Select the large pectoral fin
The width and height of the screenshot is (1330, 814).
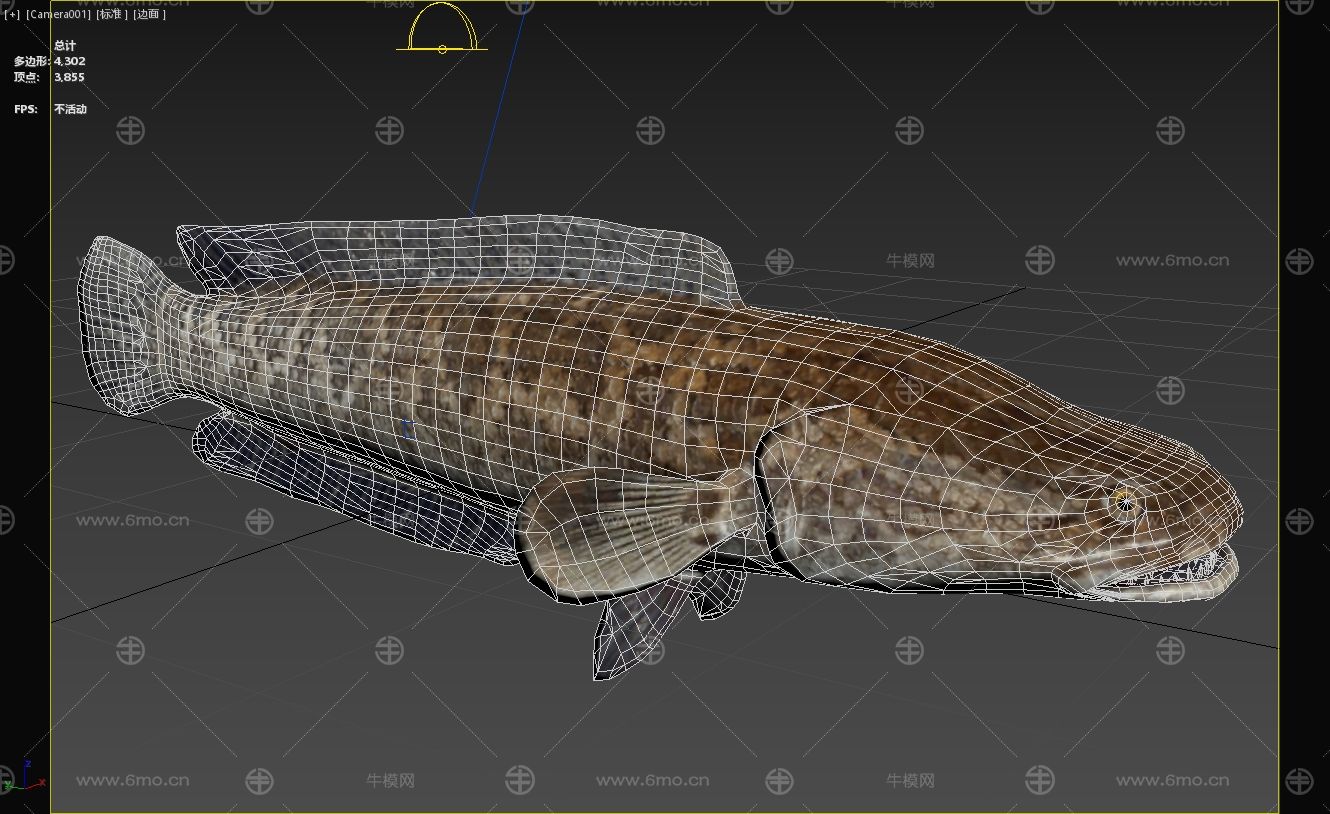click(x=620, y=528)
